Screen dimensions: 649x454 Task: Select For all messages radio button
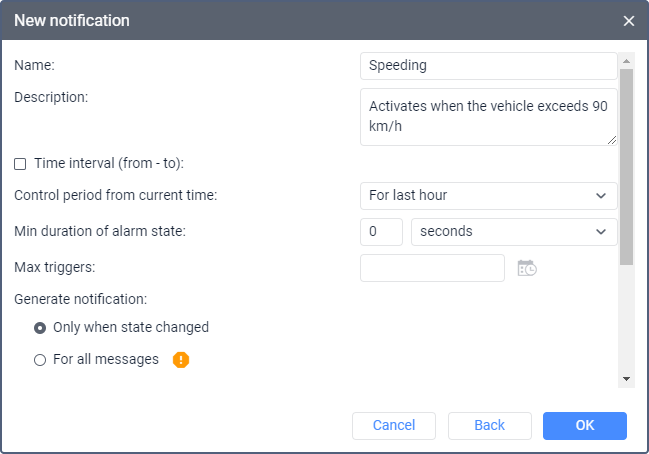40,360
